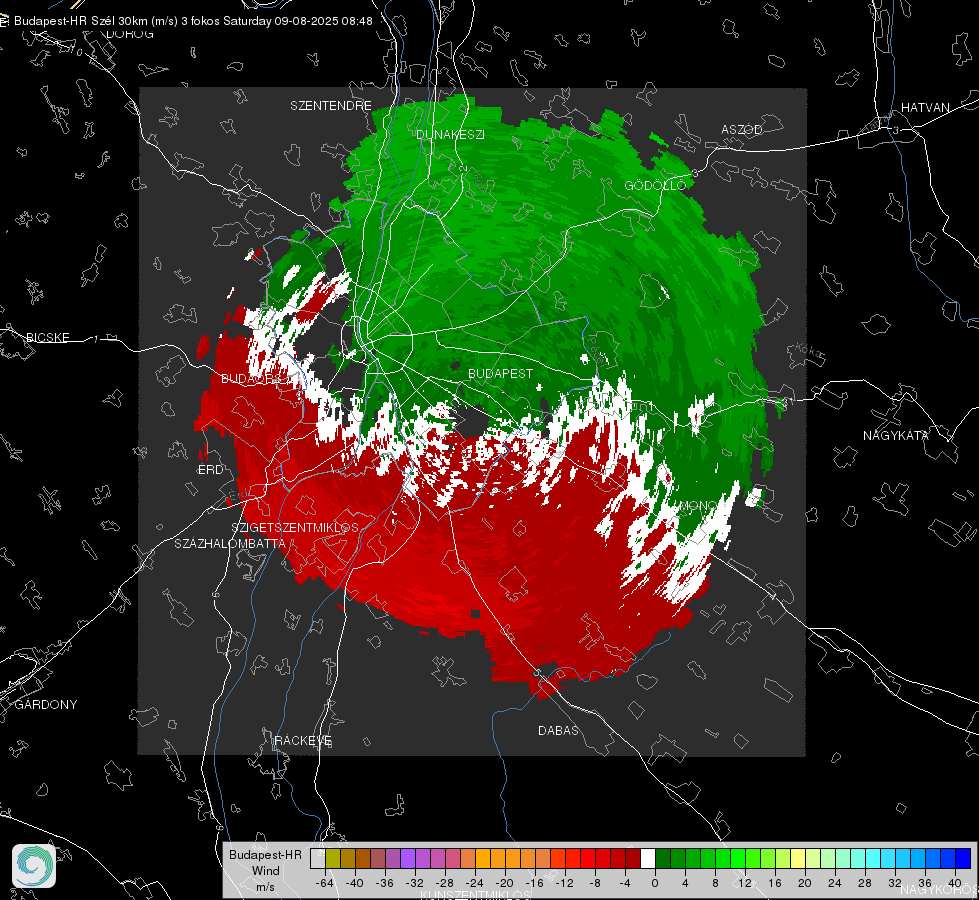Click the m/s unit label in legend
This screenshot has height=900, width=979.
point(265,887)
